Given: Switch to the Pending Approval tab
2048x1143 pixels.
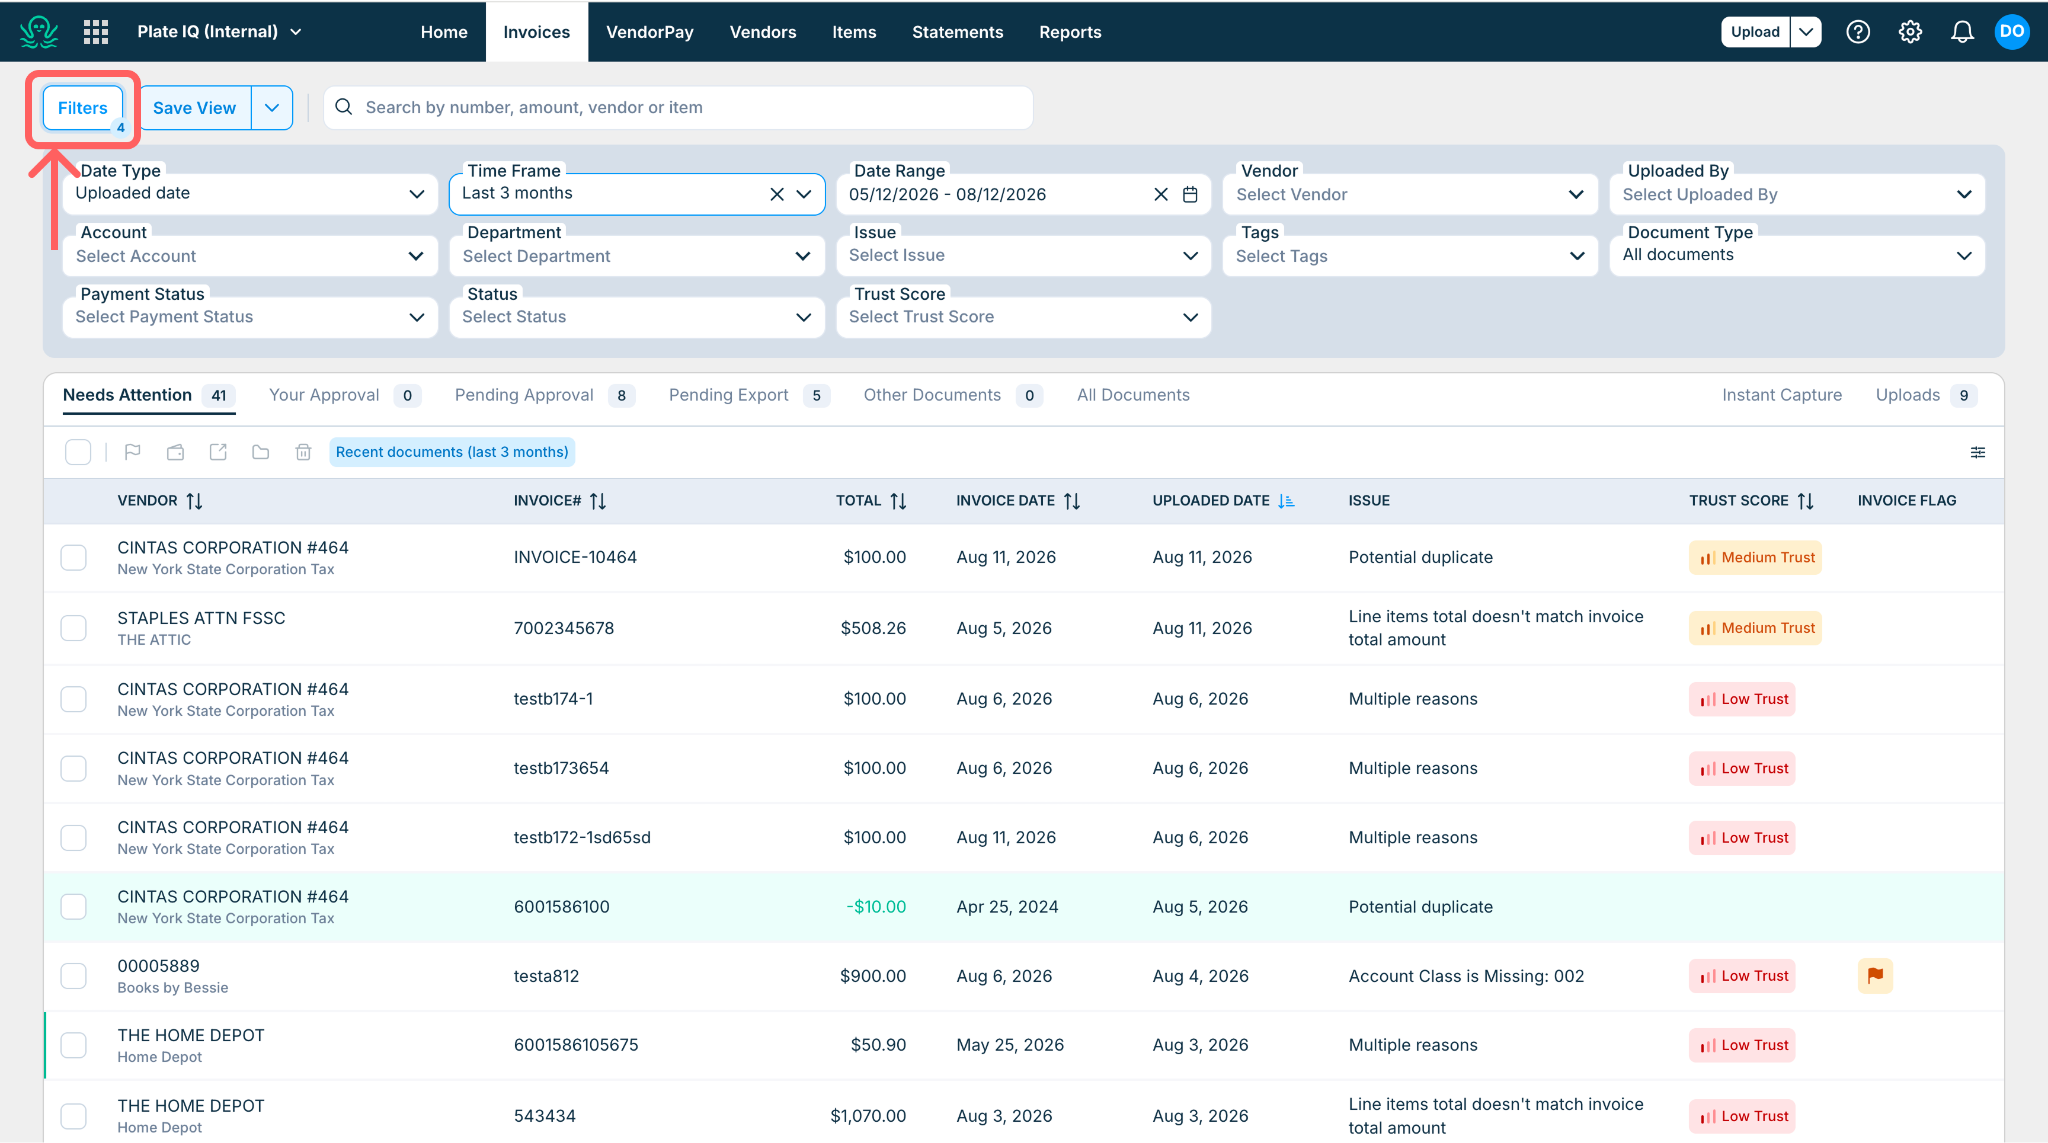Looking at the screenshot, I should 543,395.
